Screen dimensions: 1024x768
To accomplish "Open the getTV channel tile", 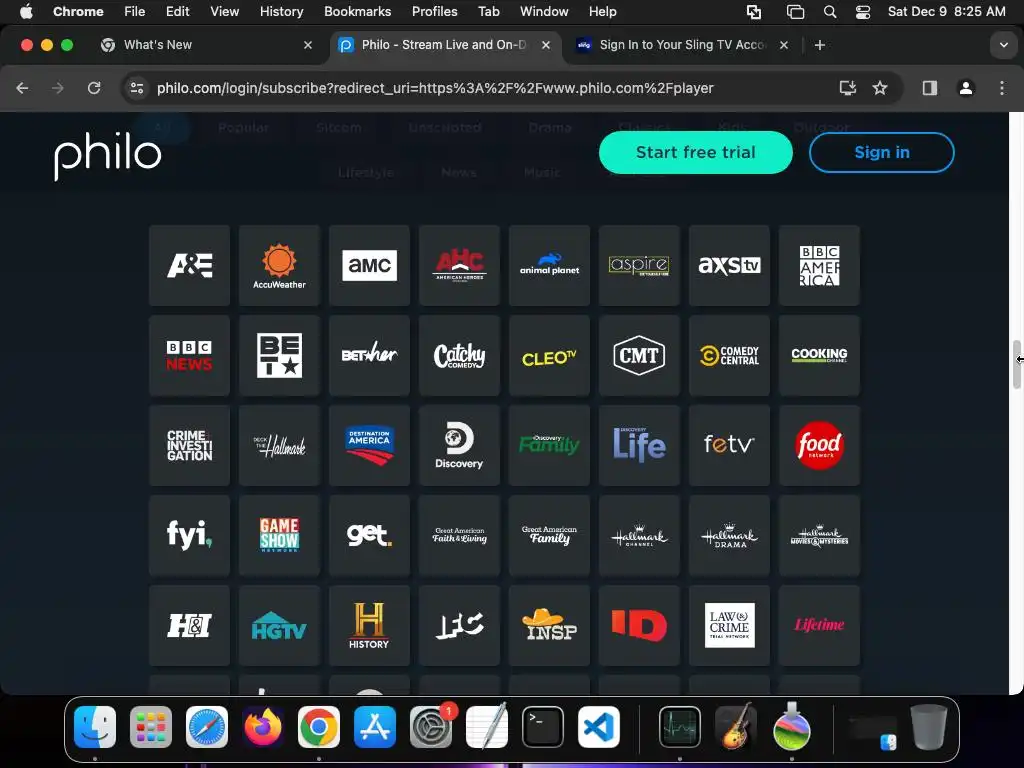I will pyautogui.click(x=370, y=536).
